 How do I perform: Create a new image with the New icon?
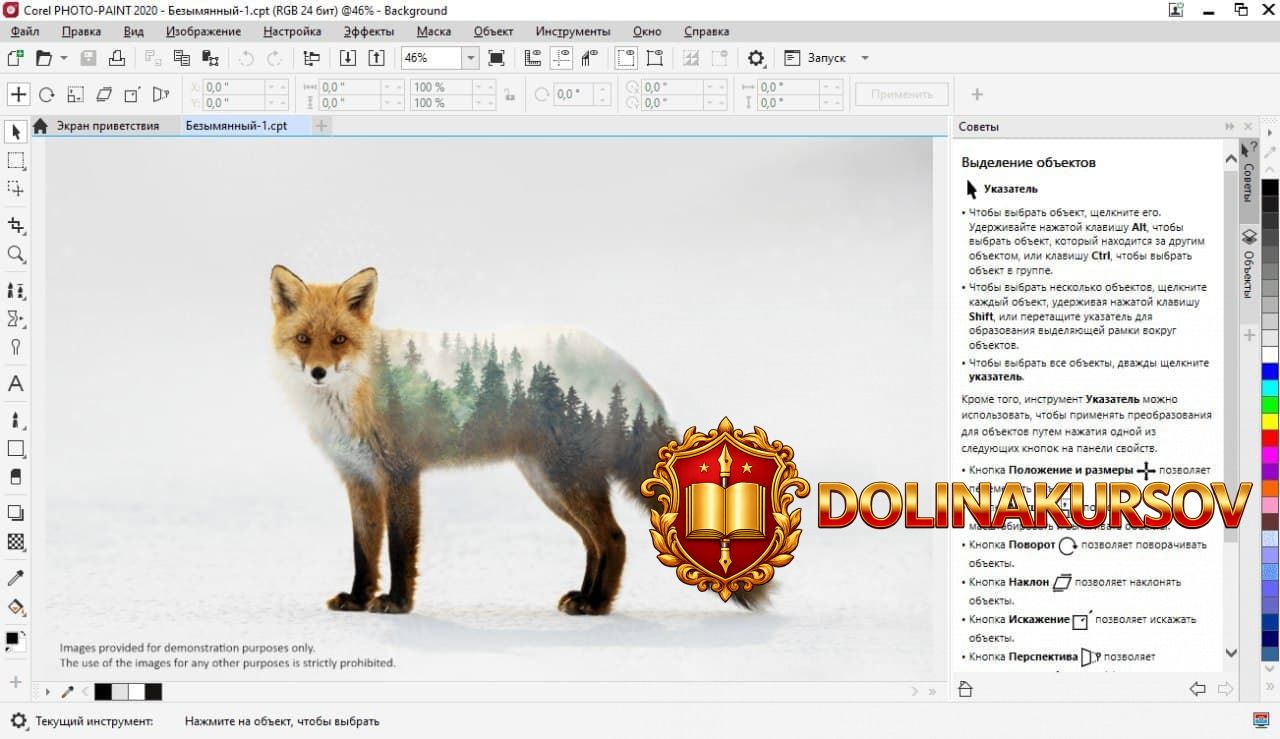tap(14, 57)
